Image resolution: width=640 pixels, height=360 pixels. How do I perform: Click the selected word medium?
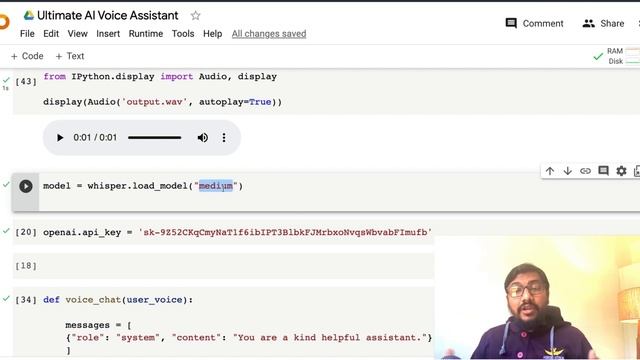(216, 186)
